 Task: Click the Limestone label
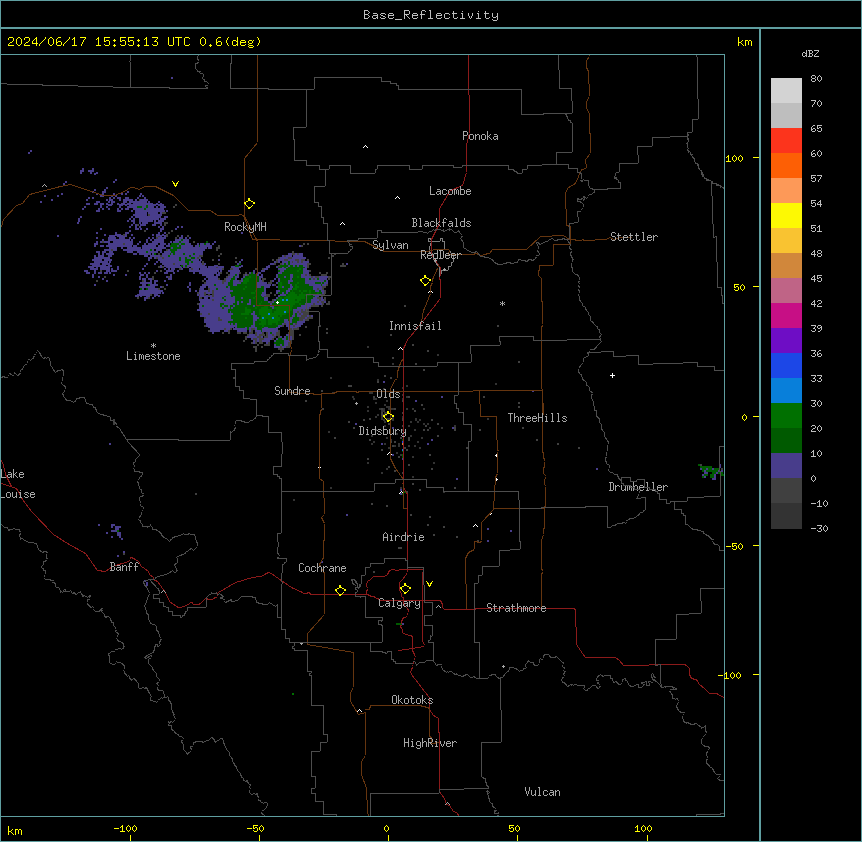[x=153, y=356]
